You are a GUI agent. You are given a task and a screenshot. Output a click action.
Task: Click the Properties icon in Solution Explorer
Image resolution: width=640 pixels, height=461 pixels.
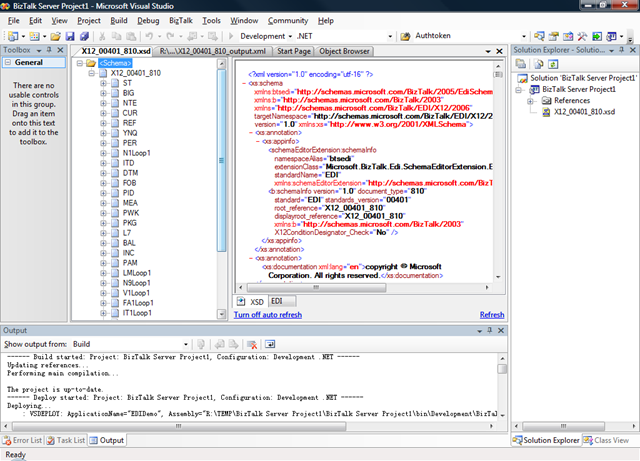tap(520, 64)
